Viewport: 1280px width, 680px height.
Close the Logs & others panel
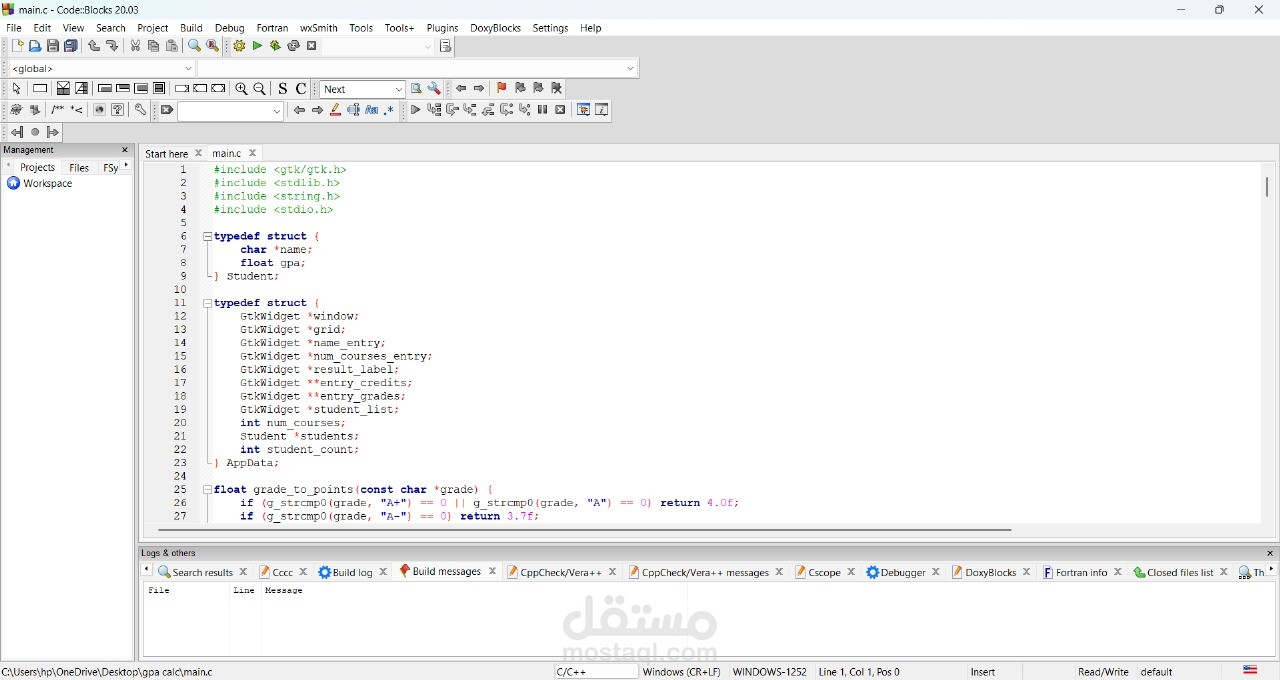(1270, 553)
